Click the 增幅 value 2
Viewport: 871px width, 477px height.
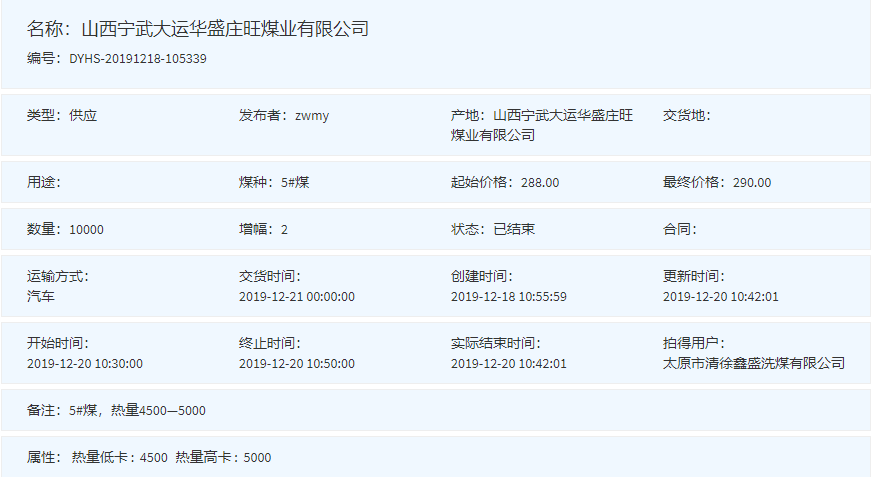click(284, 230)
